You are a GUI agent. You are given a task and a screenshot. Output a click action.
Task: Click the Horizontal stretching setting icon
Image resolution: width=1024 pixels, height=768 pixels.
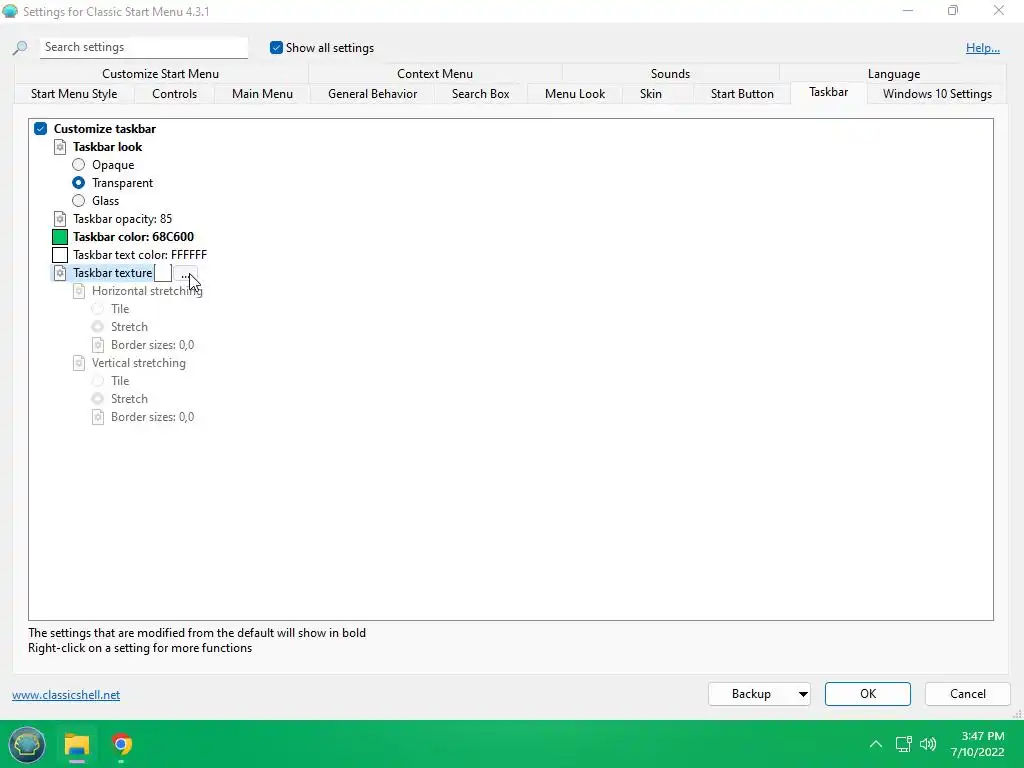point(78,291)
